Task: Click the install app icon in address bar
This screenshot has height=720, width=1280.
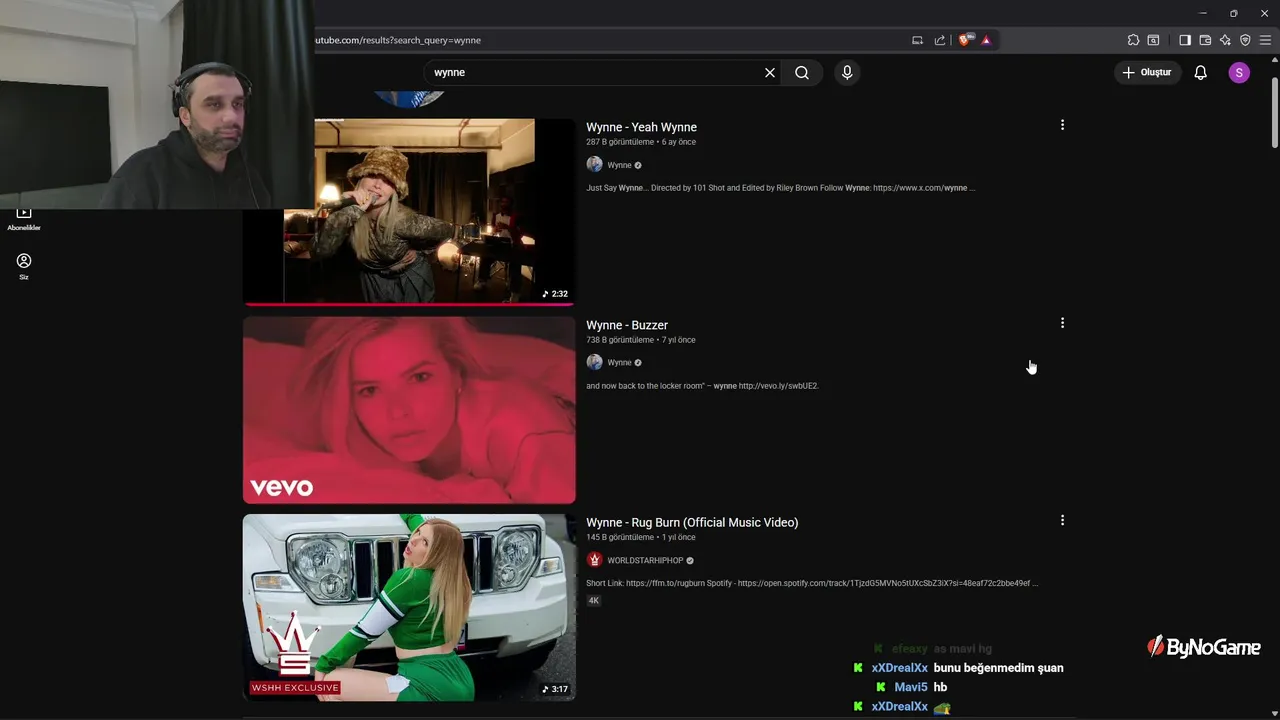Action: tap(917, 40)
